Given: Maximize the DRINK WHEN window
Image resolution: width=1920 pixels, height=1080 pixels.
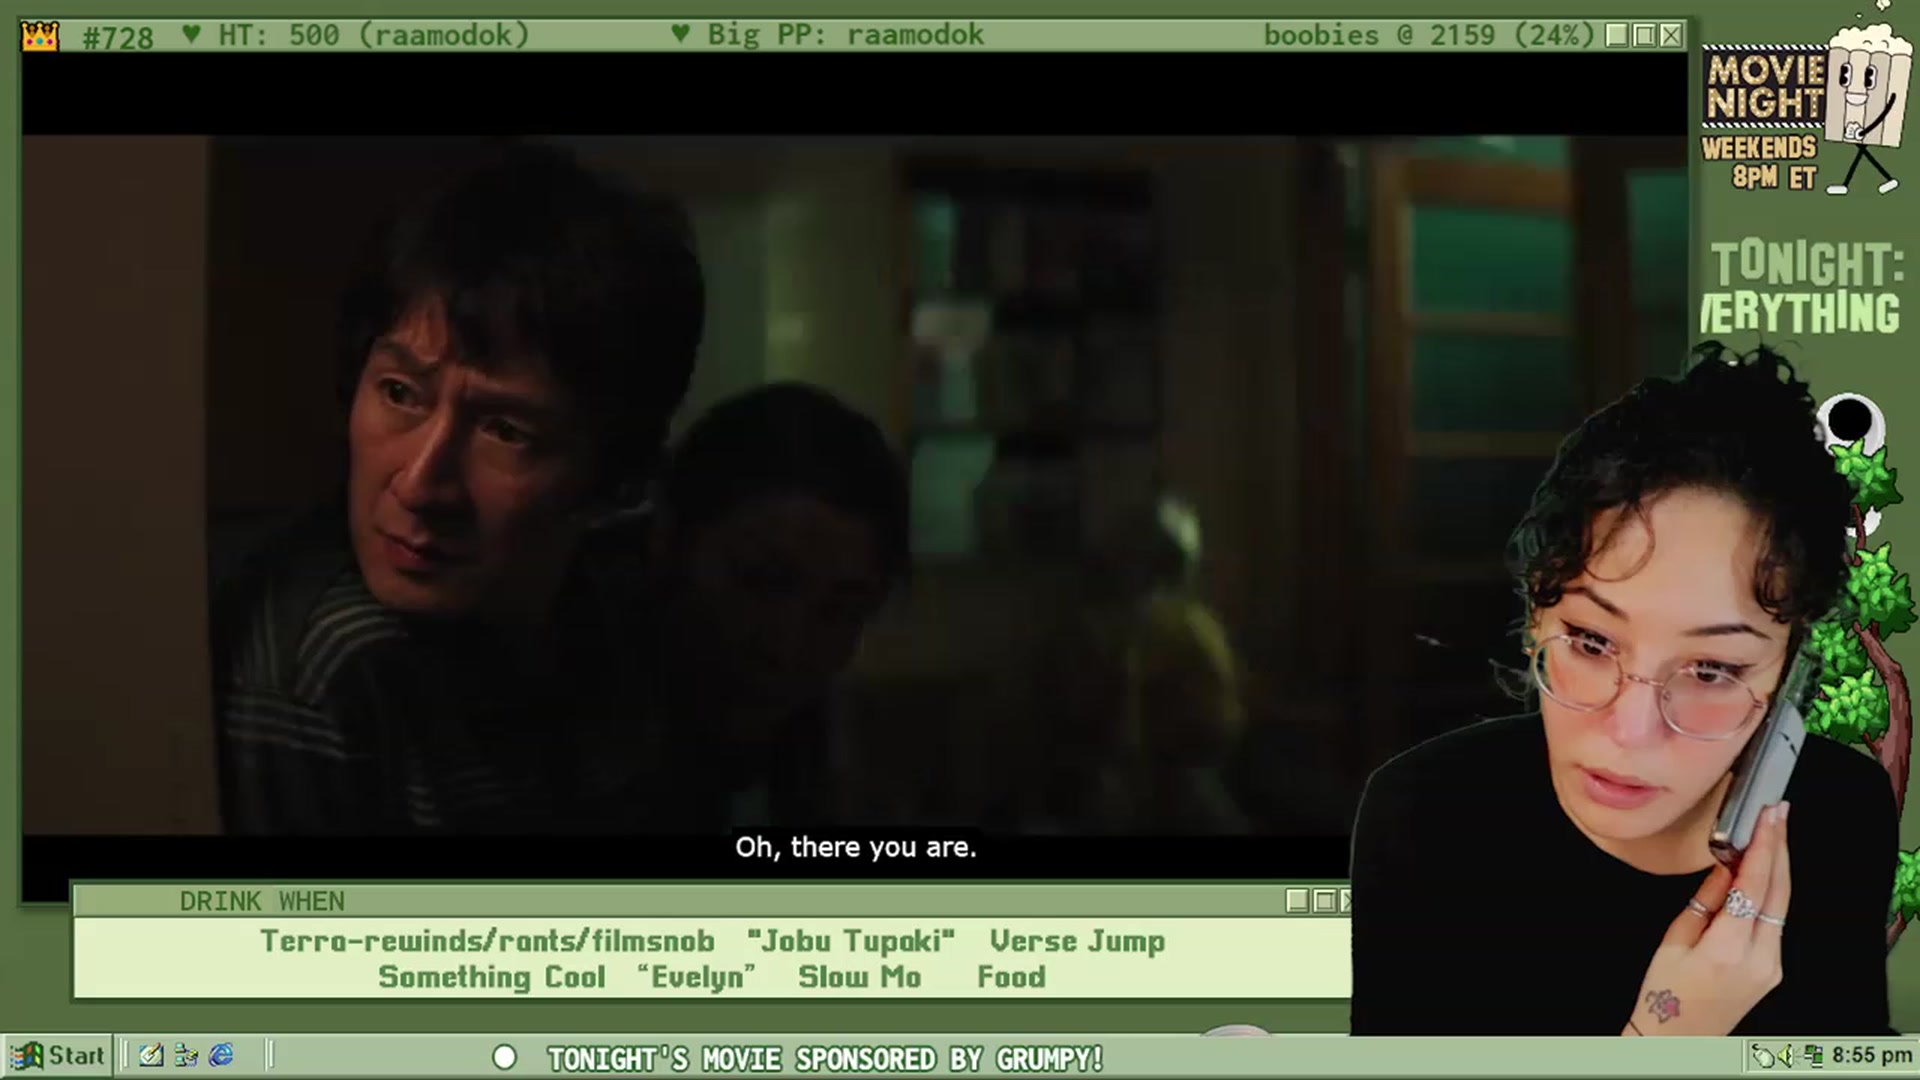Looking at the screenshot, I should [x=1324, y=901].
